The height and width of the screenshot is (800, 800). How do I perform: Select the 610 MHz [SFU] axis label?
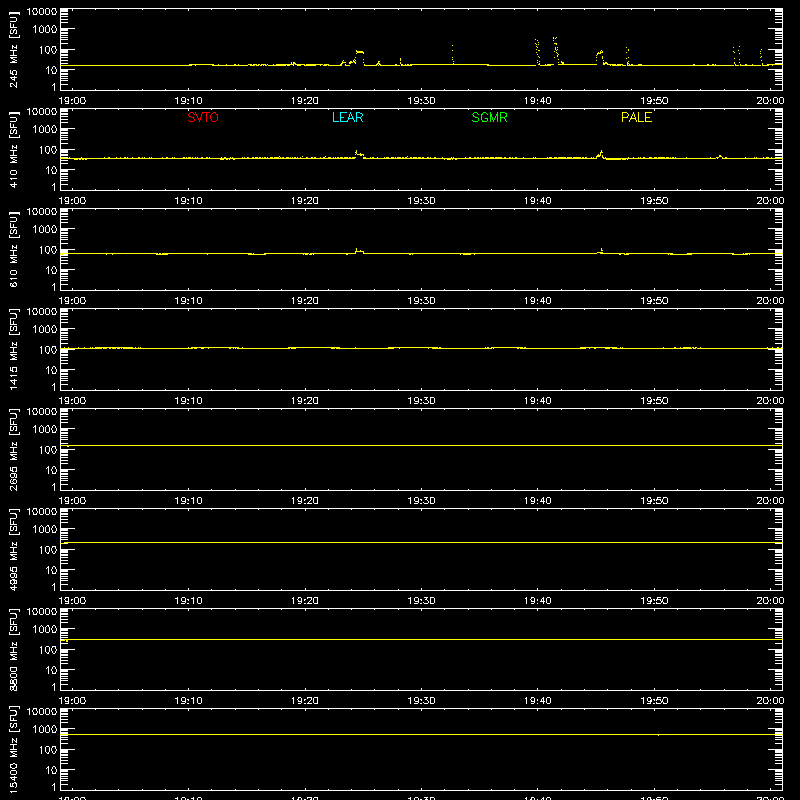coord(13,250)
